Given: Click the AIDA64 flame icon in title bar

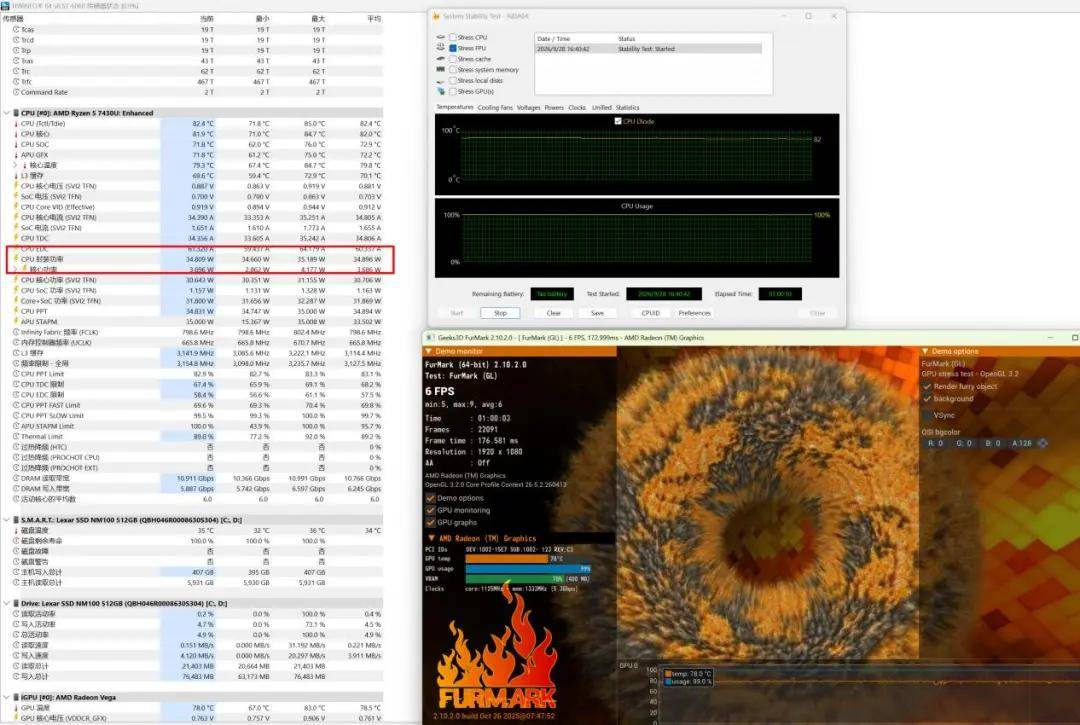Looking at the screenshot, I should (x=436, y=16).
